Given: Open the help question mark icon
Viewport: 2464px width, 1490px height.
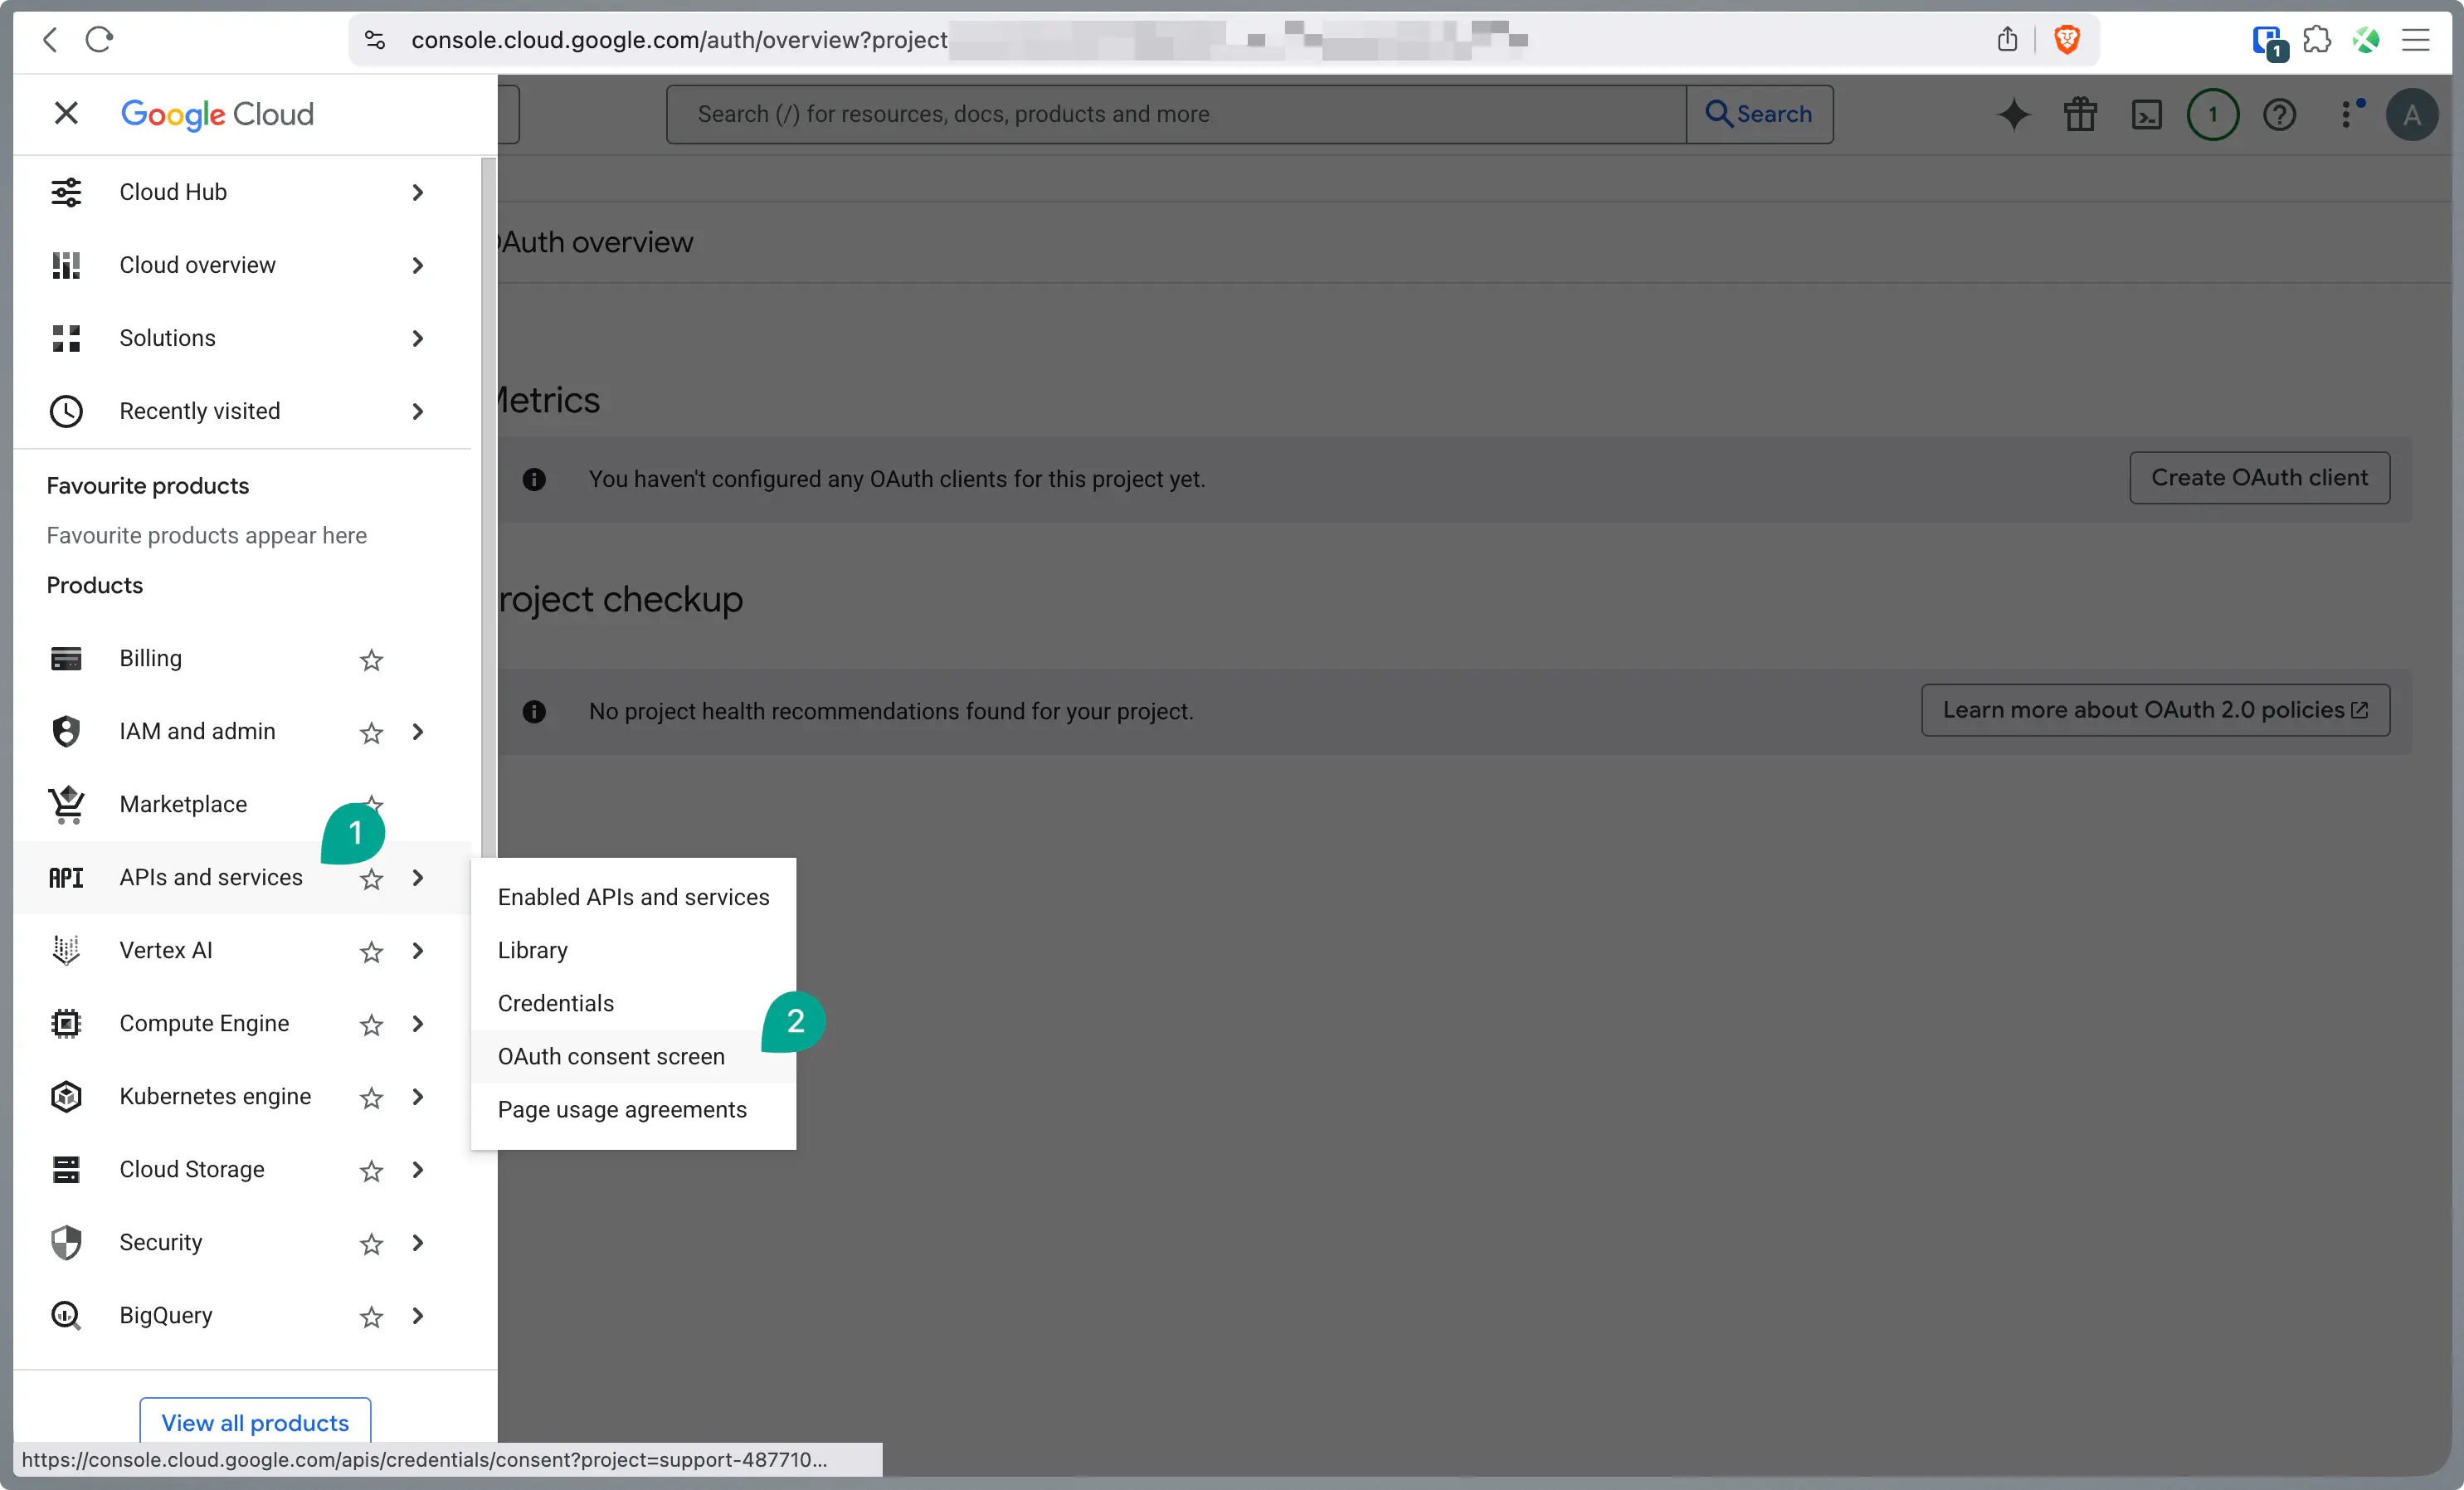Looking at the screenshot, I should [x=2279, y=115].
